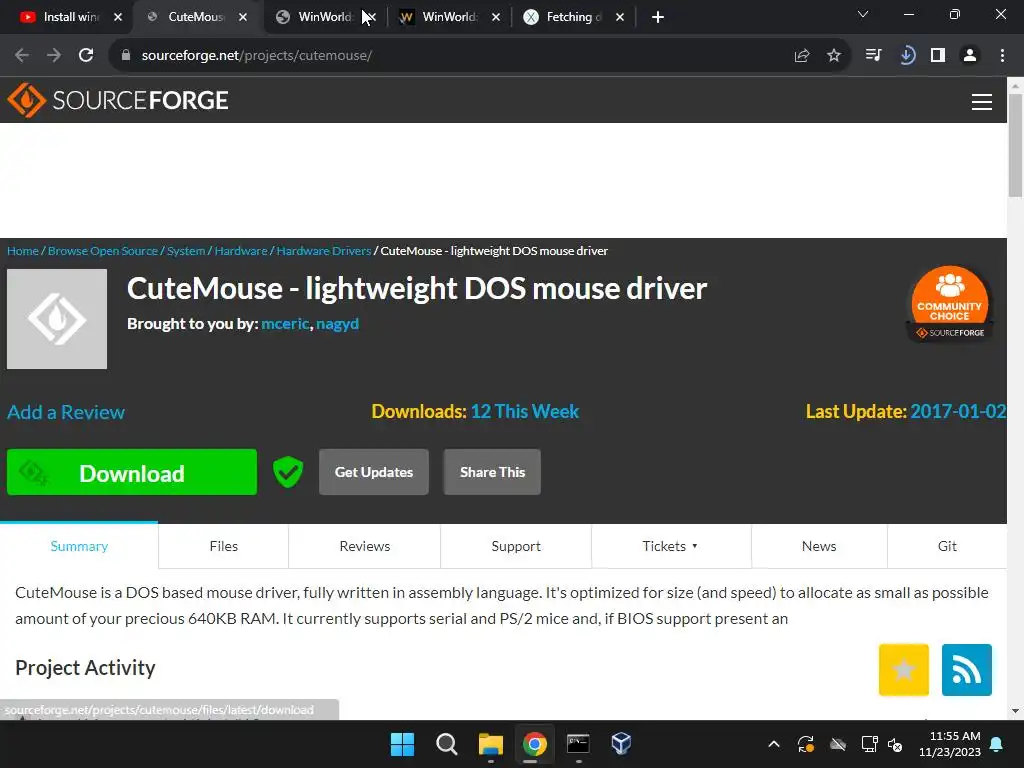Image resolution: width=1024 pixels, height=768 pixels.
Task: Open the Chrome three-dot menu
Action: coord(1002,56)
